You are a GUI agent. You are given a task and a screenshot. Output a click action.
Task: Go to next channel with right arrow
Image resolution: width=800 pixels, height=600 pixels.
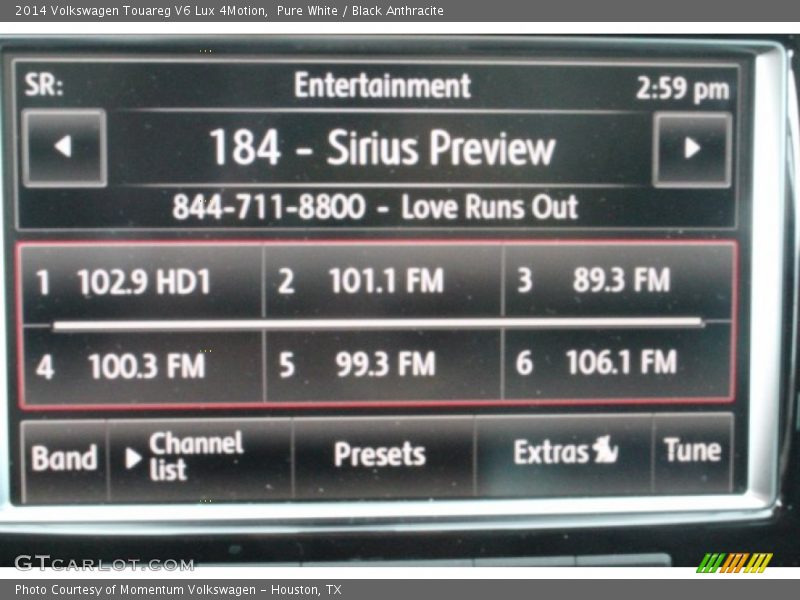click(692, 149)
